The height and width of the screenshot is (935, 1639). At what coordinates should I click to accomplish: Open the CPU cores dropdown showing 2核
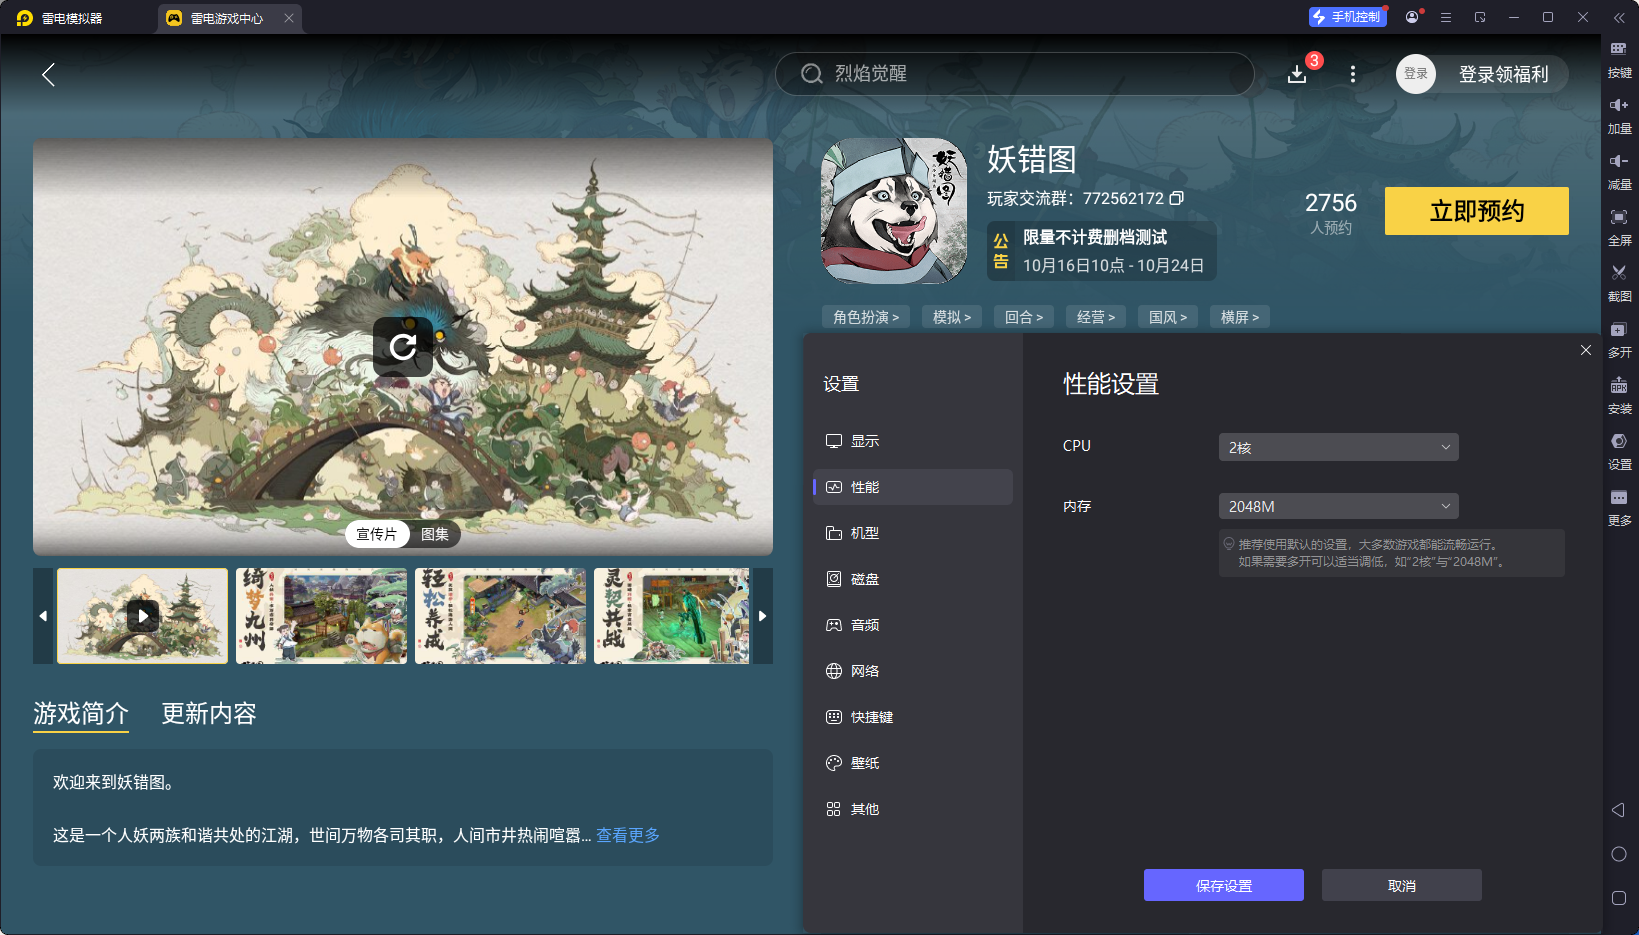(x=1338, y=447)
